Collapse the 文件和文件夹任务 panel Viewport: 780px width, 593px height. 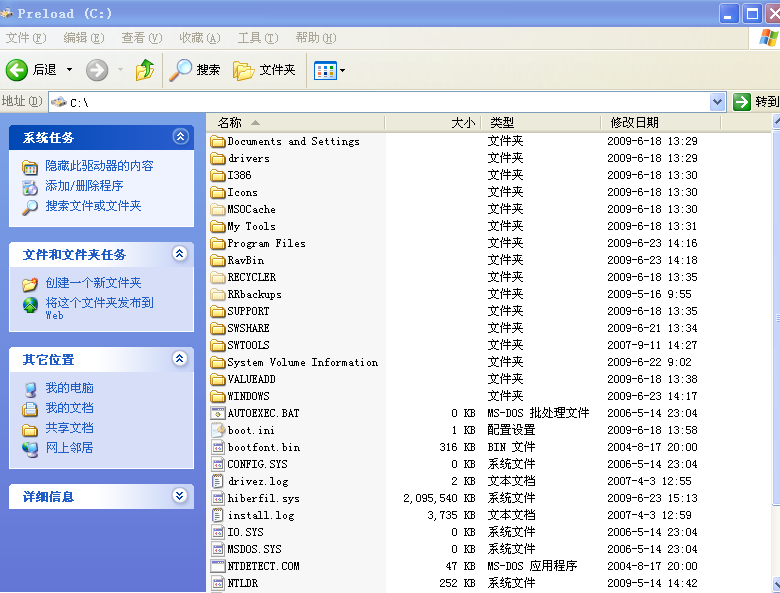pyautogui.click(x=180, y=254)
